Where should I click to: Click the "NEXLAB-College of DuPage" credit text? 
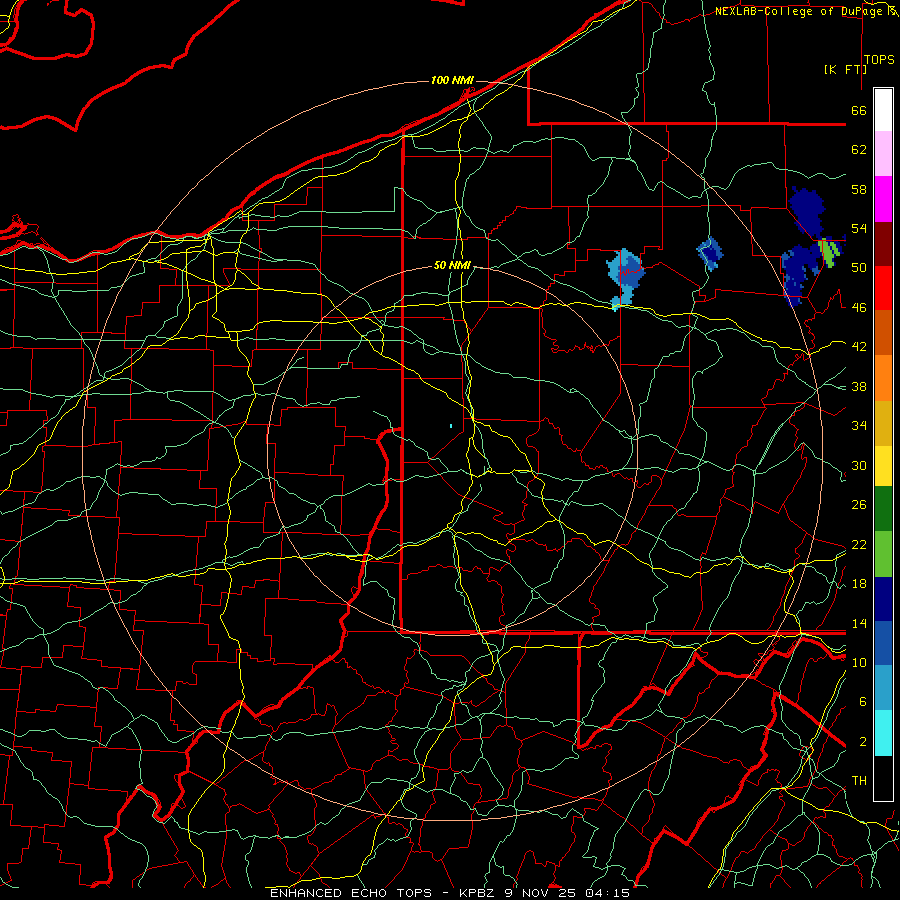798,11
